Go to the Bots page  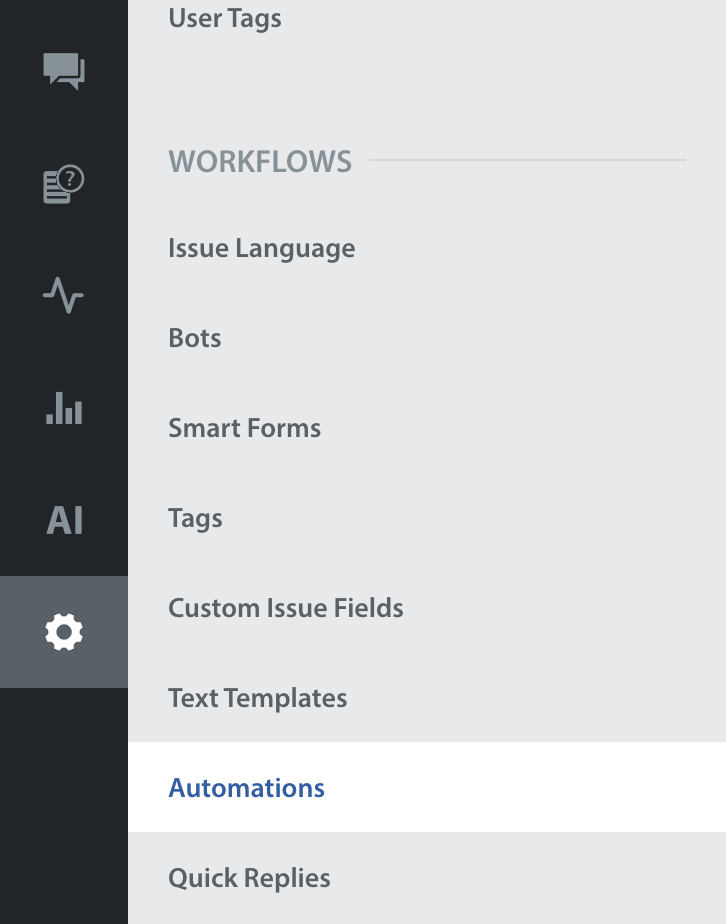pyautogui.click(x=195, y=338)
